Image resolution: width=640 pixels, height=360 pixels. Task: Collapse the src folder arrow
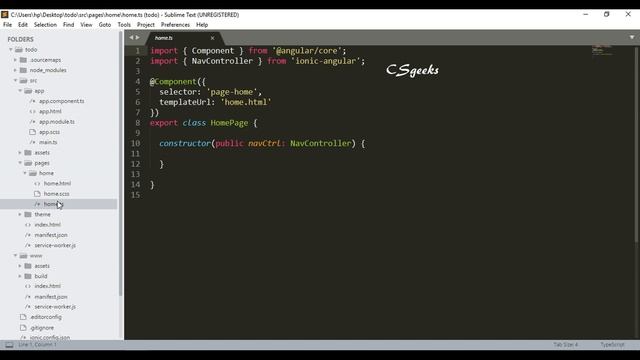pyautogui.click(x=16, y=80)
